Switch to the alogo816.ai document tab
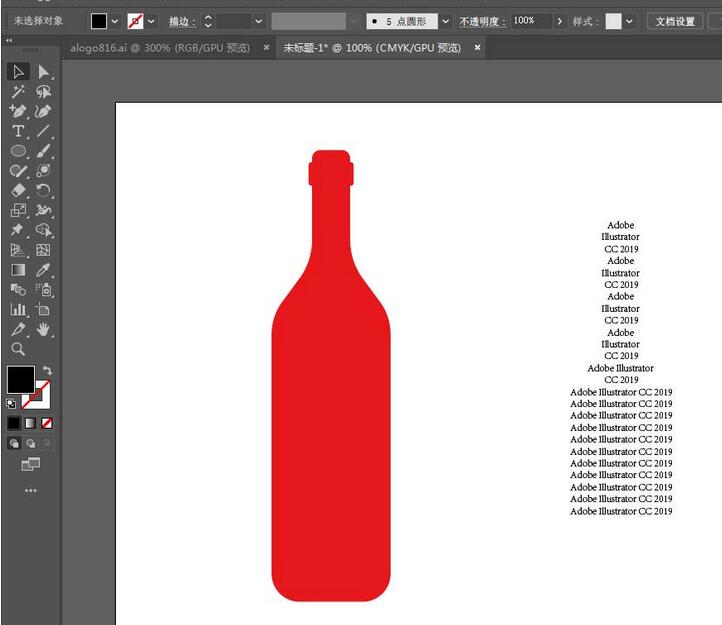 click(160, 47)
